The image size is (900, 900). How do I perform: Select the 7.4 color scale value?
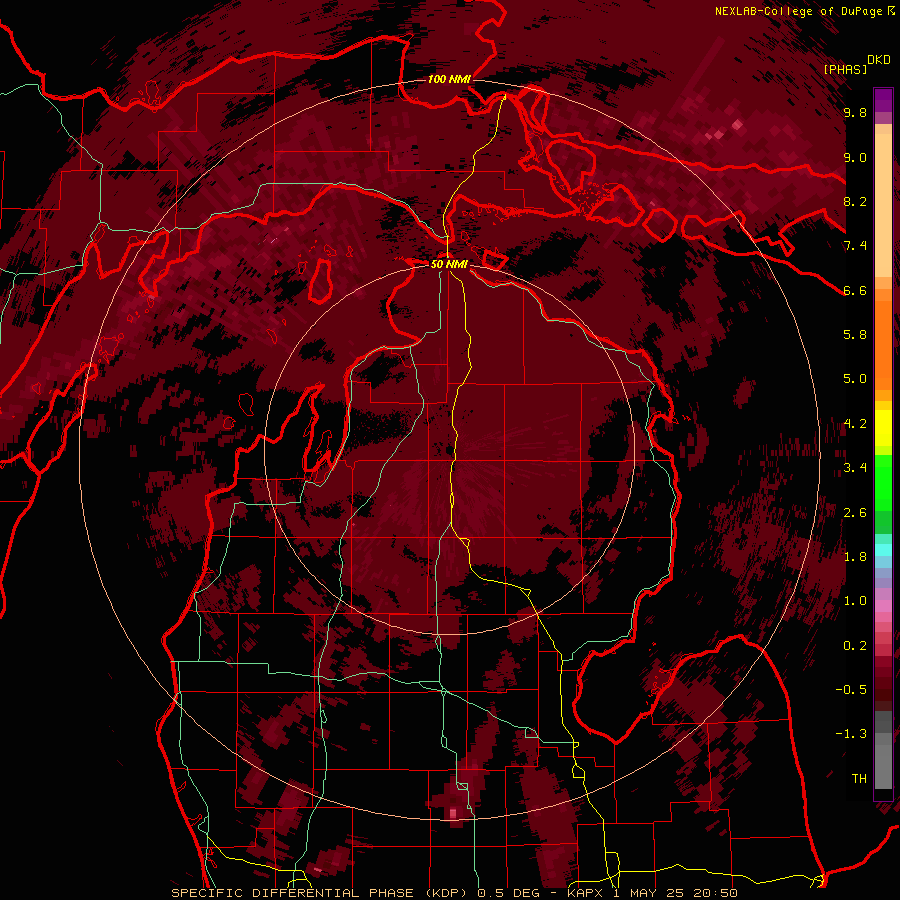click(855, 246)
